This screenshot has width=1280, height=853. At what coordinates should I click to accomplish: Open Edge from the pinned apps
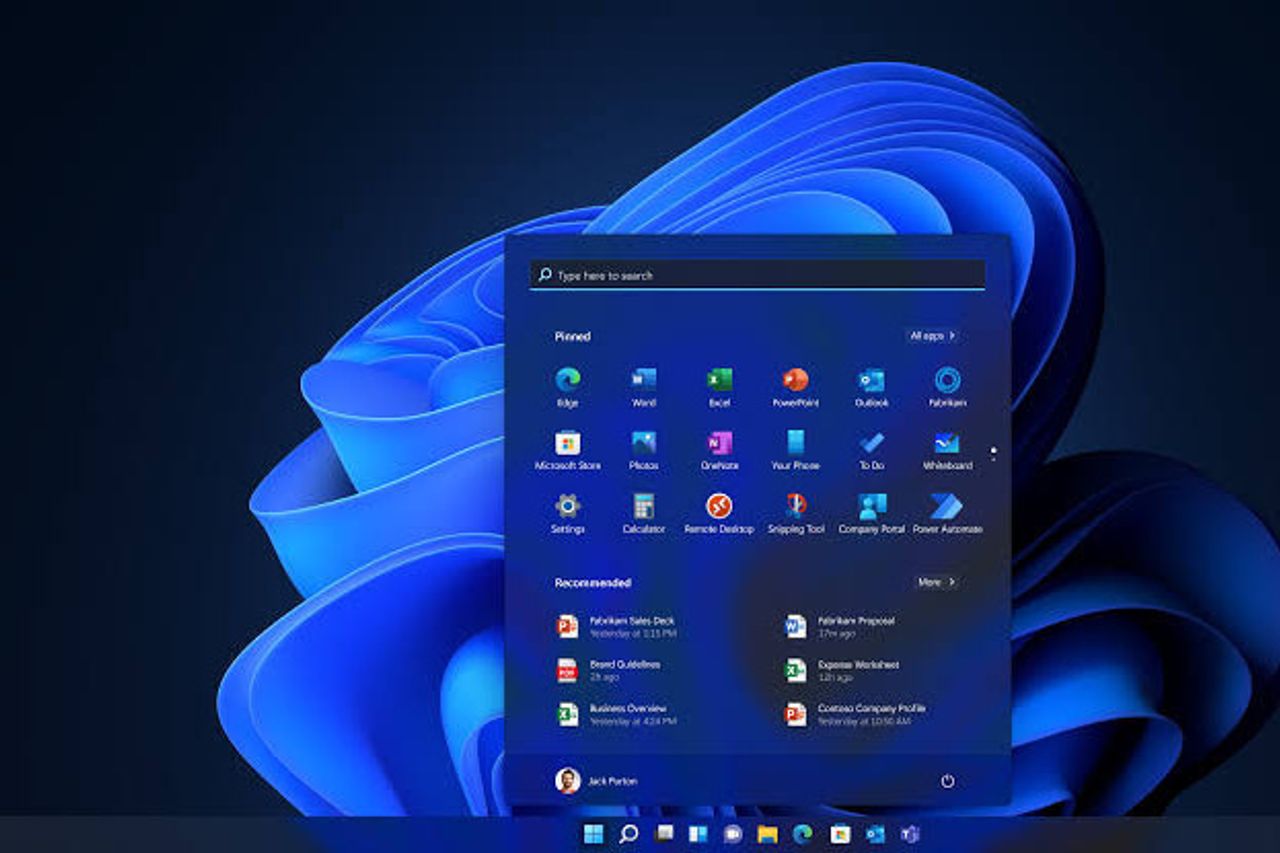tap(568, 386)
